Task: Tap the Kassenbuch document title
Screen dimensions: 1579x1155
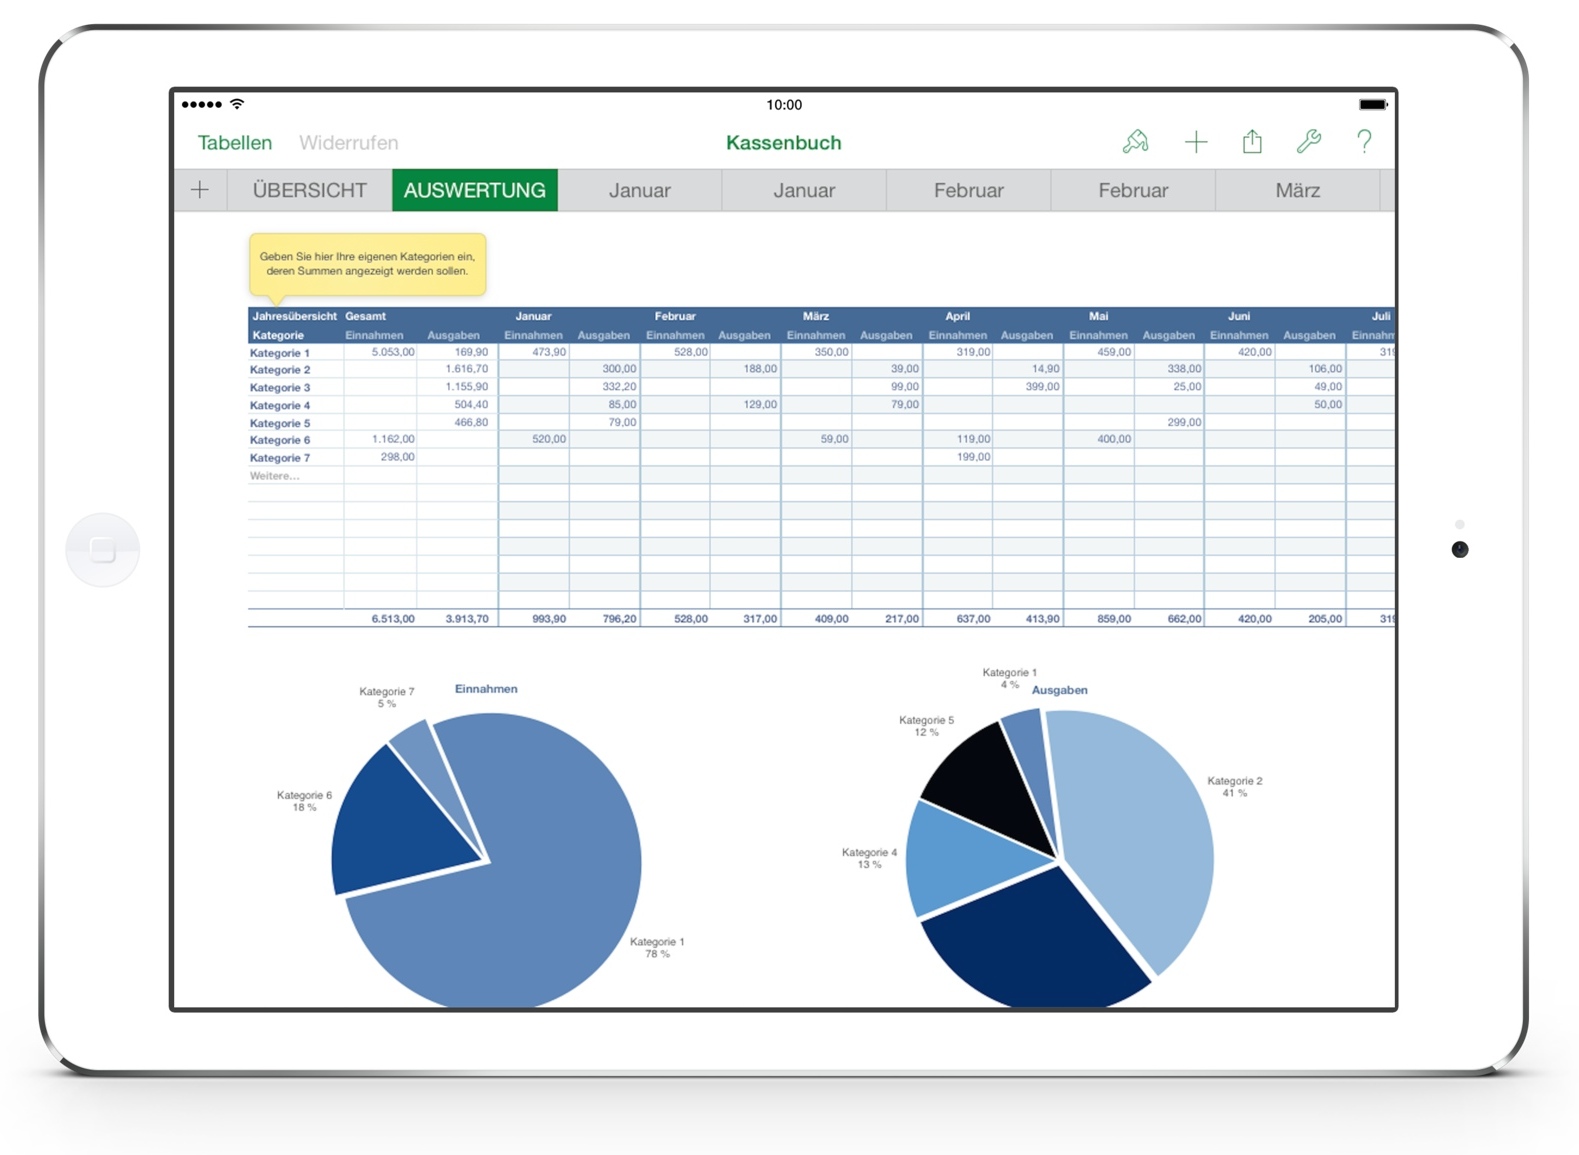Action: click(783, 143)
